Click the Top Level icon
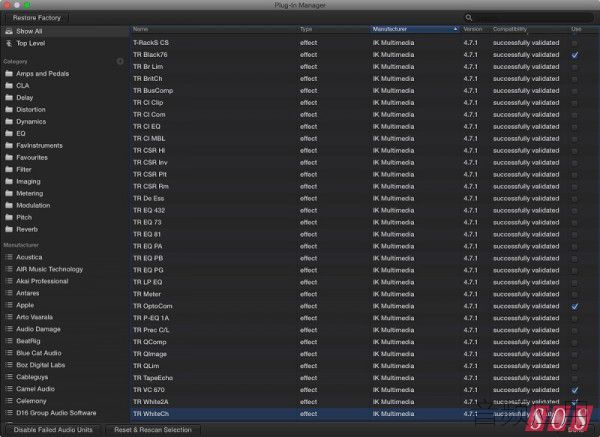 9,43
